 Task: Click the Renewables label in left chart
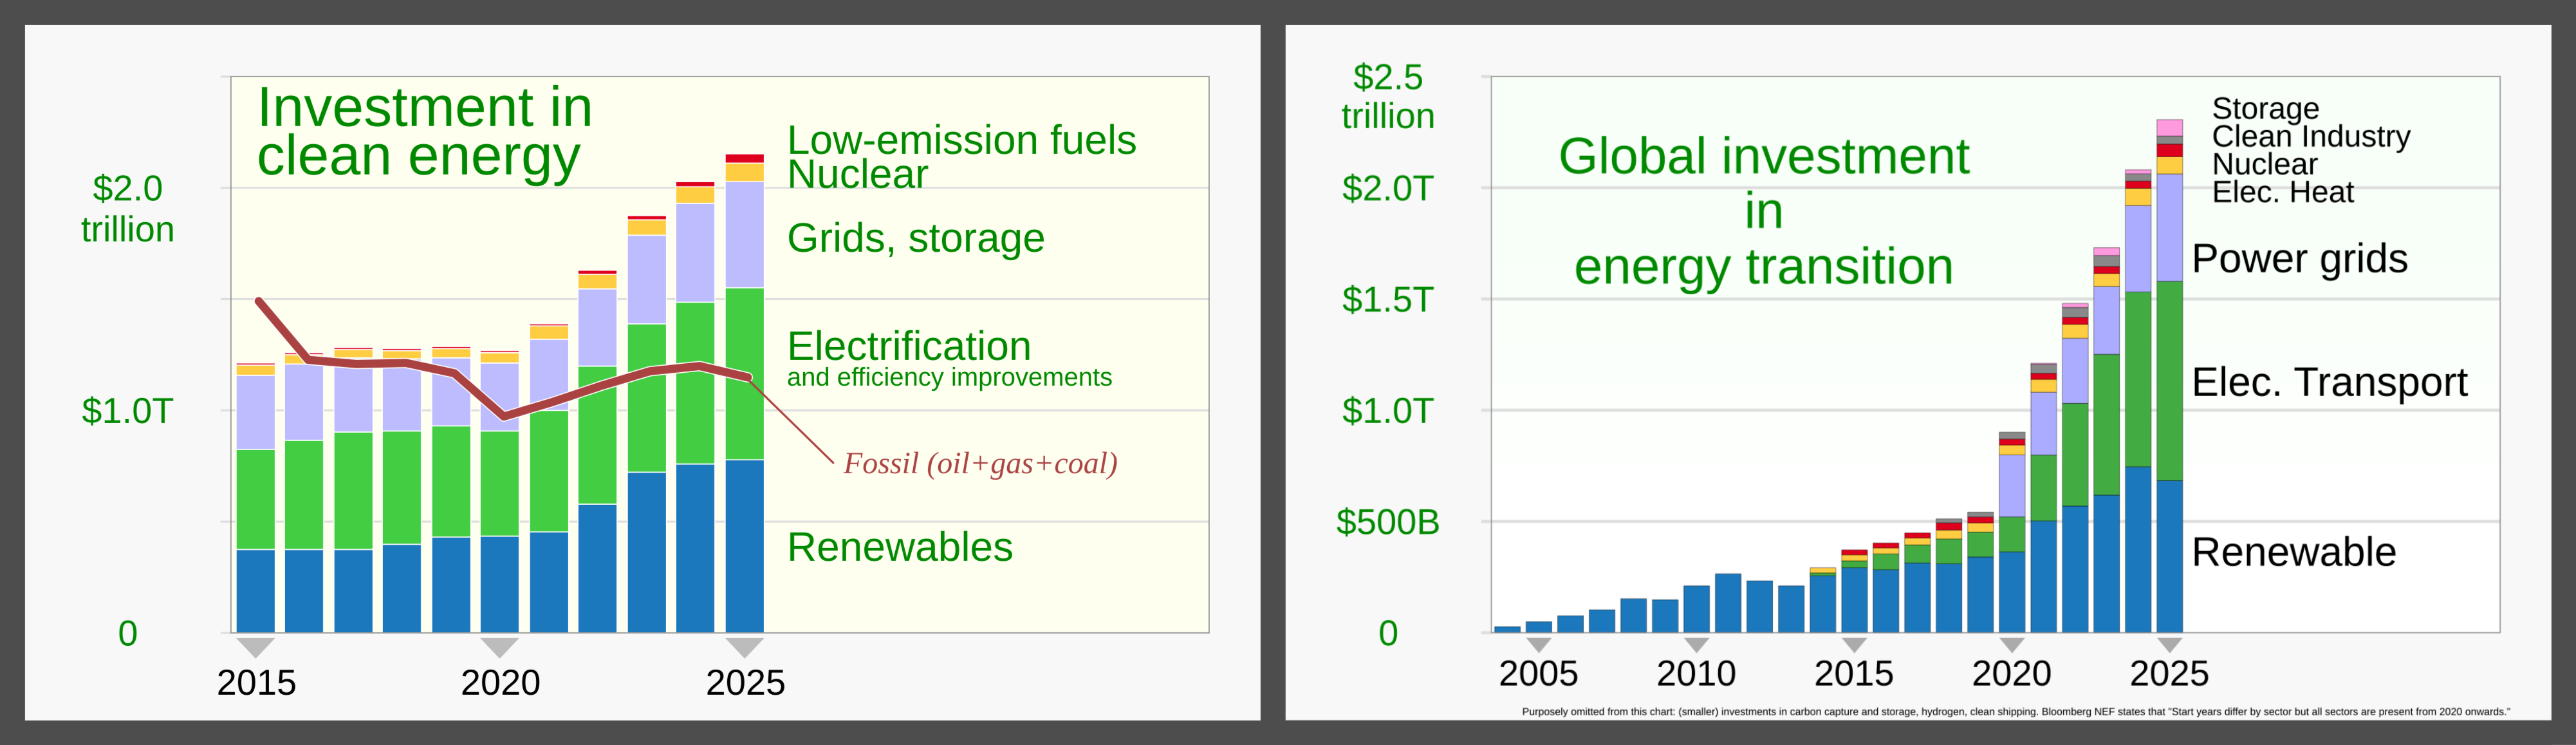pyautogui.click(x=899, y=547)
